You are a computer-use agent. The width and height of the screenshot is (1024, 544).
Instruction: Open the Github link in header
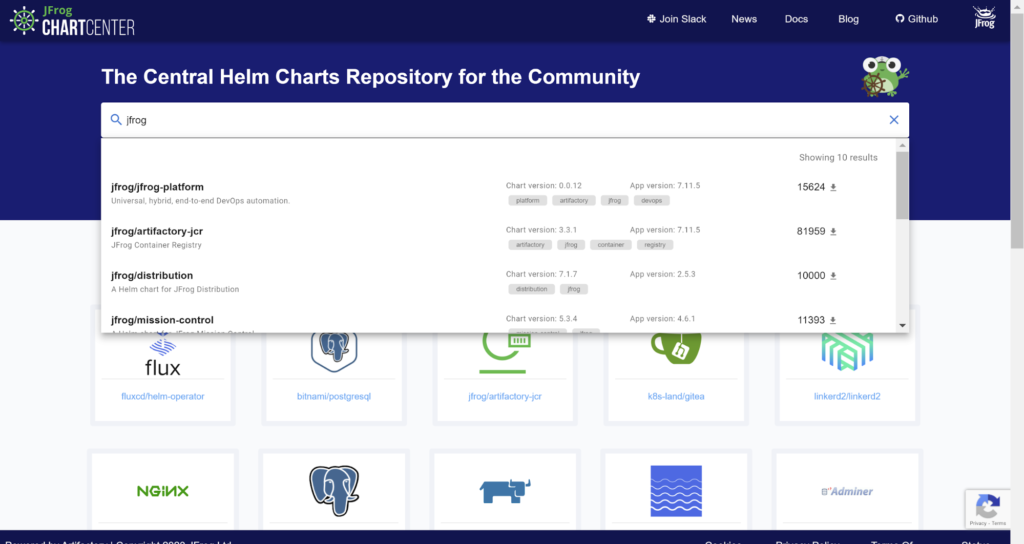[916, 19]
